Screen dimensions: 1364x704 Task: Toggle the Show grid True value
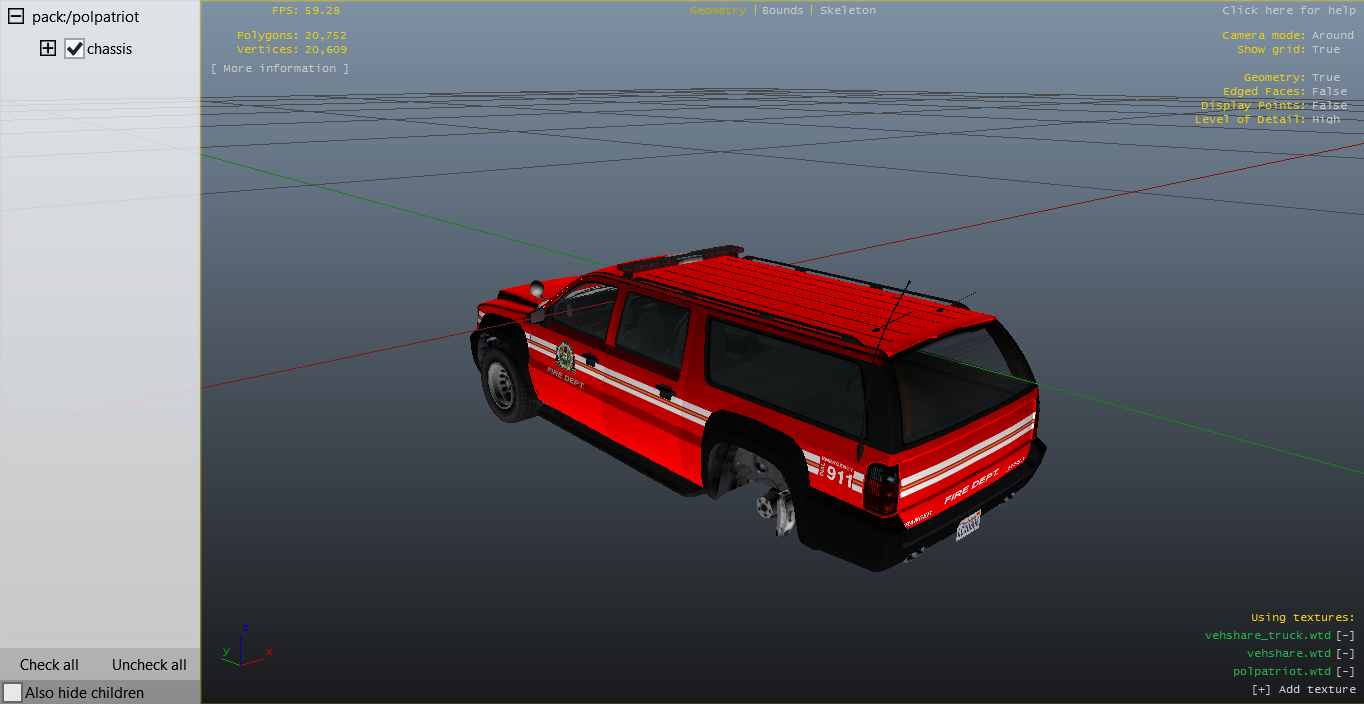pyautogui.click(x=1326, y=49)
